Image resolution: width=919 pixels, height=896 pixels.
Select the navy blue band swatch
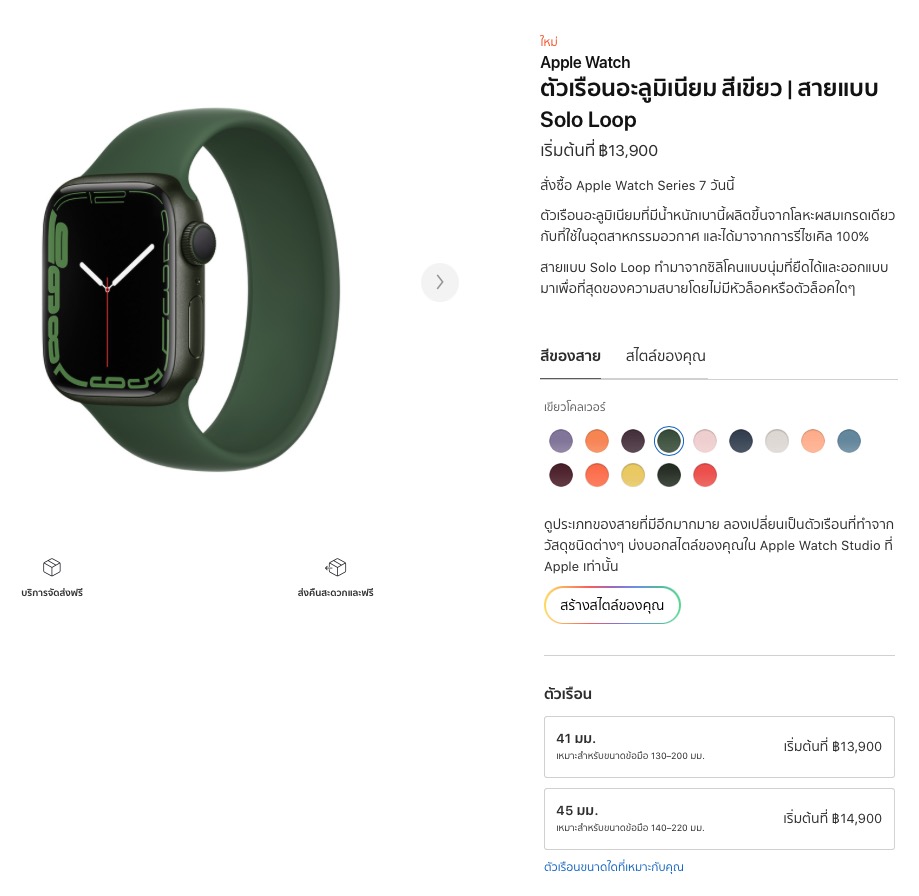tap(741, 441)
